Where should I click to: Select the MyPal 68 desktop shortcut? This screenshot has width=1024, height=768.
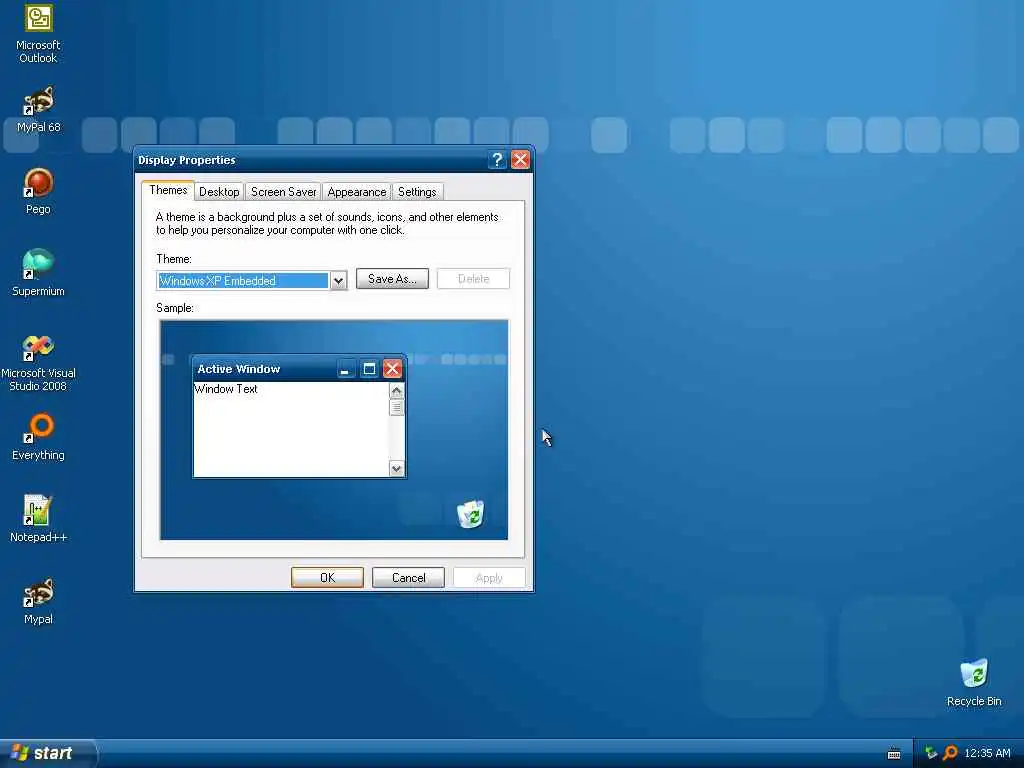pyautogui.click(x=39, y=109)
